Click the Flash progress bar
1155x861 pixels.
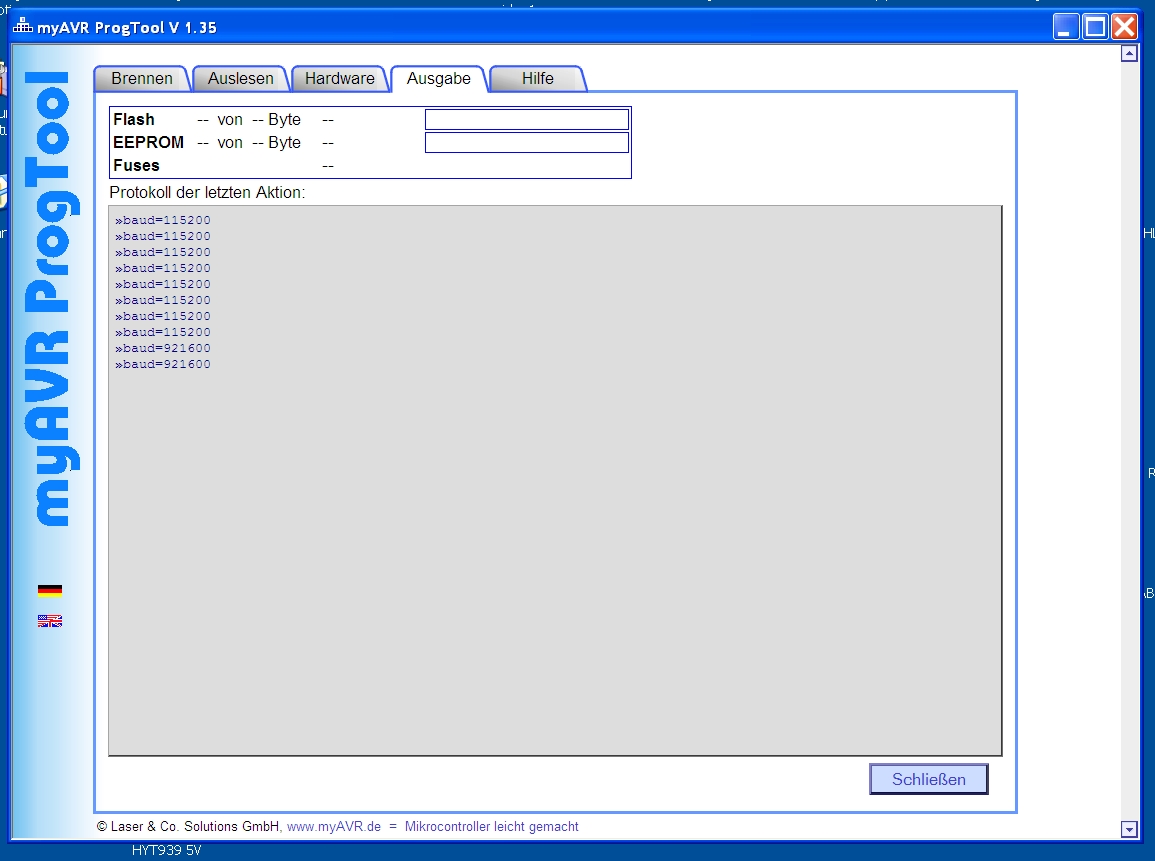(x=527, y=119)
